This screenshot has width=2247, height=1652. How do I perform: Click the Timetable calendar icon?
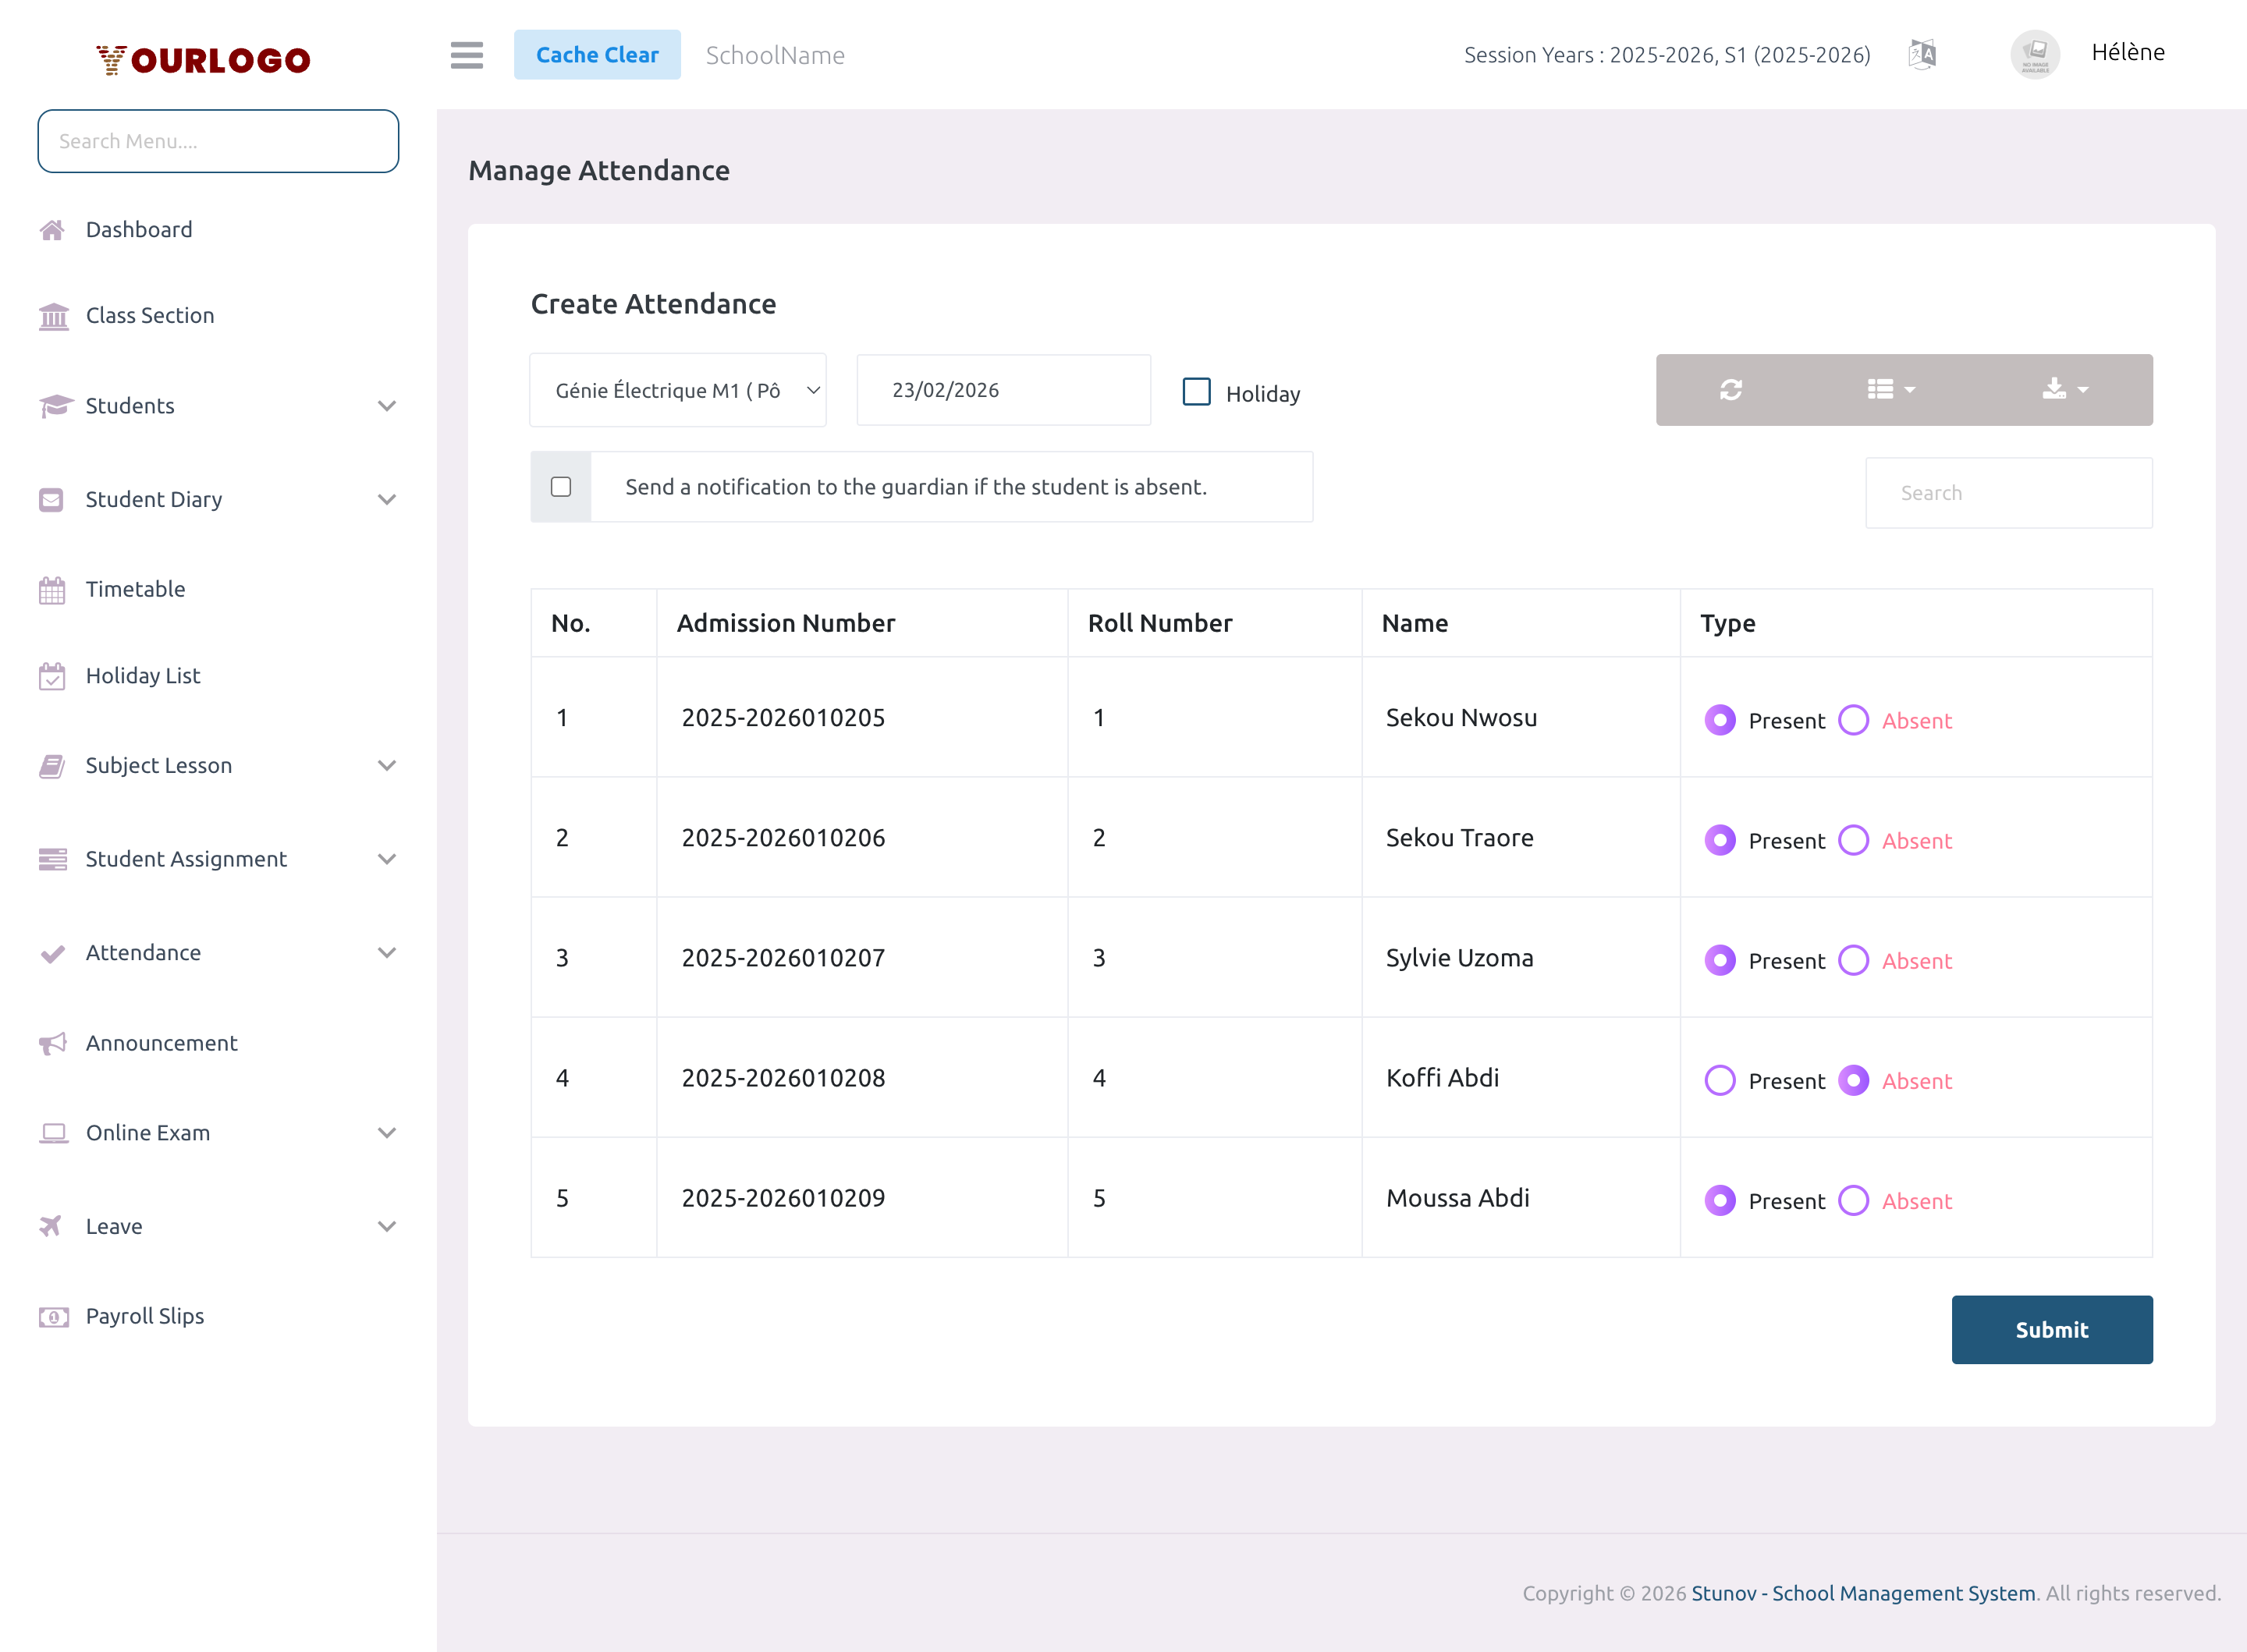coord(53,589)
